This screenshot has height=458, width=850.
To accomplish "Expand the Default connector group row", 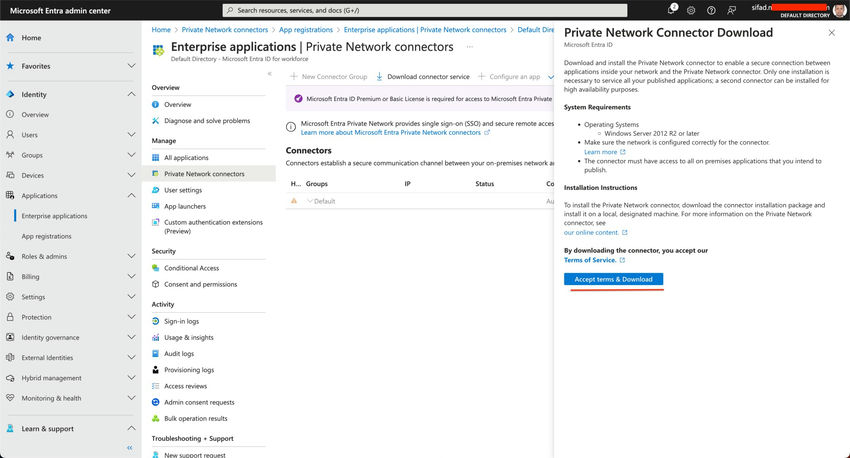I will point(310,201).
